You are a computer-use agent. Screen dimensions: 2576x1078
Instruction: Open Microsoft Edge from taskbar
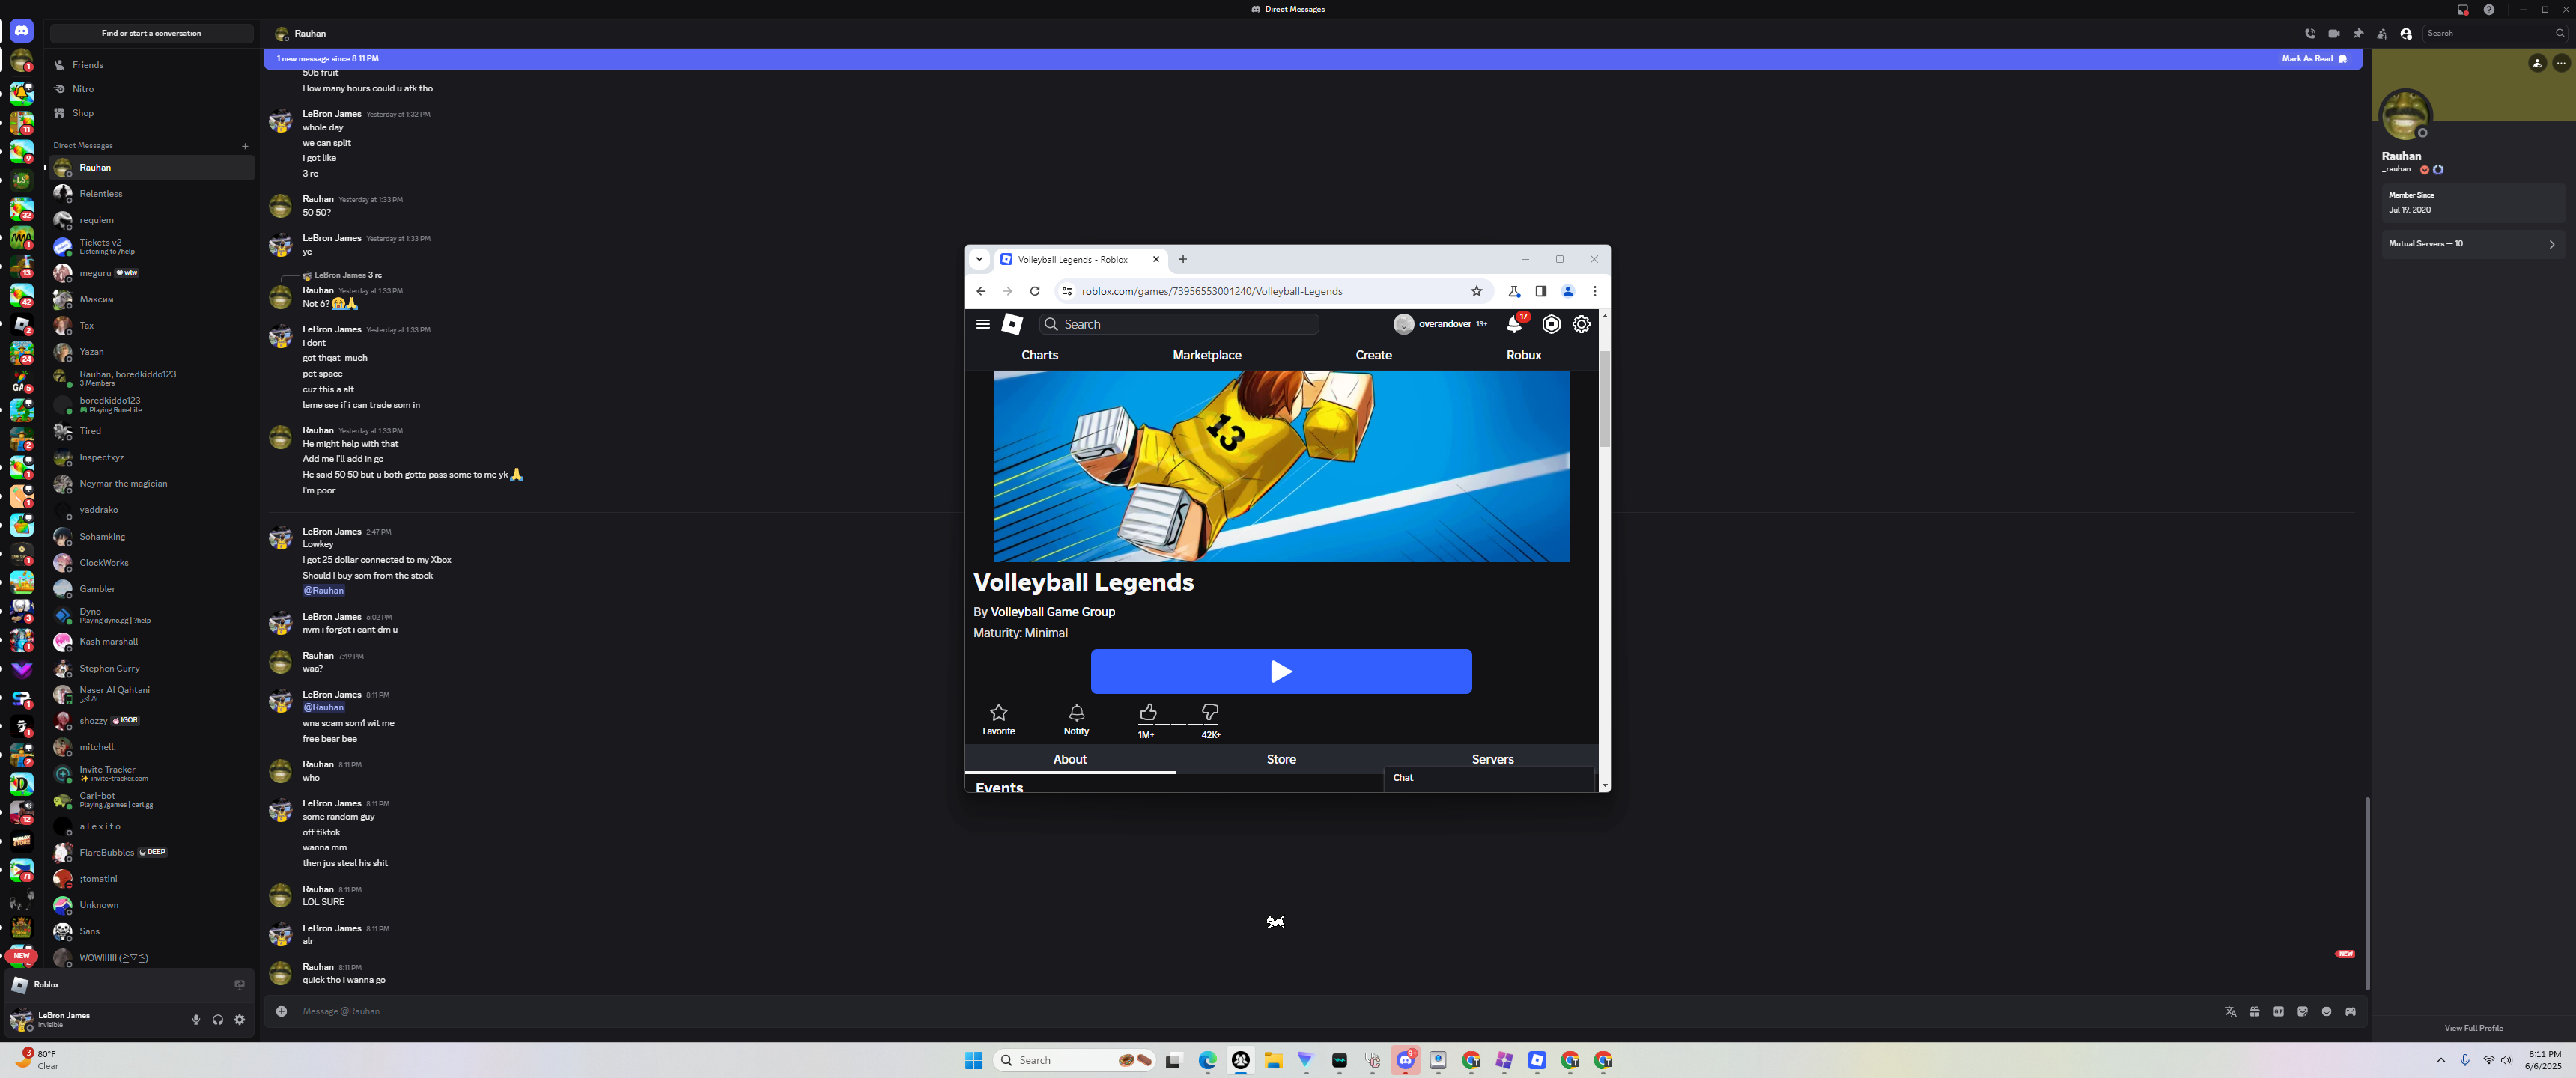tap(1208, 1060)
